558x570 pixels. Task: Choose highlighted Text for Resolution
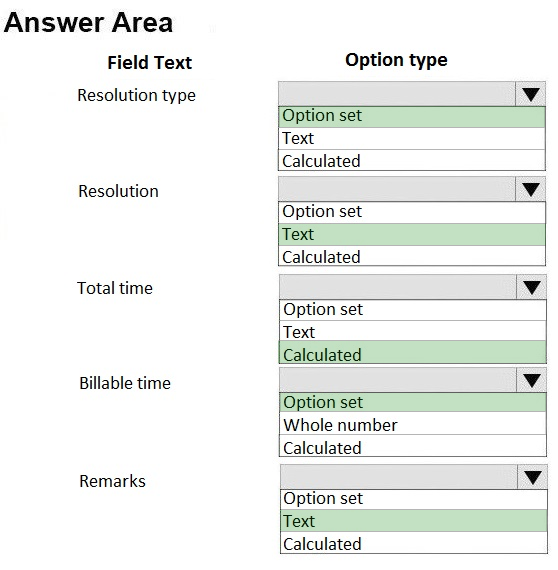pyautogui.click(x=412, y=234)
